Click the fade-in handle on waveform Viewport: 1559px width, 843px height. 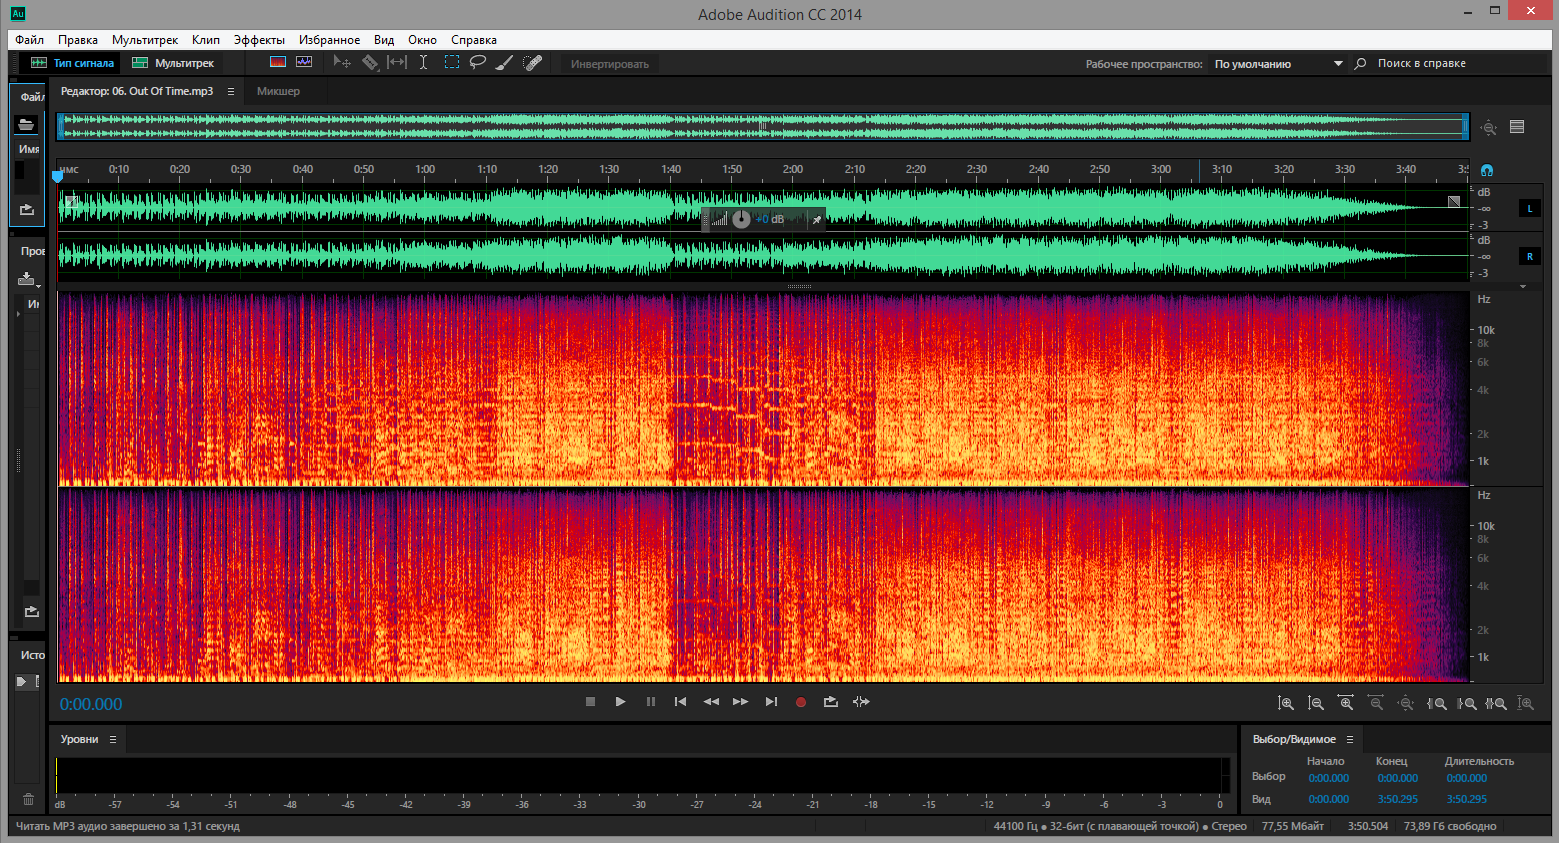[x=70, y=201]
